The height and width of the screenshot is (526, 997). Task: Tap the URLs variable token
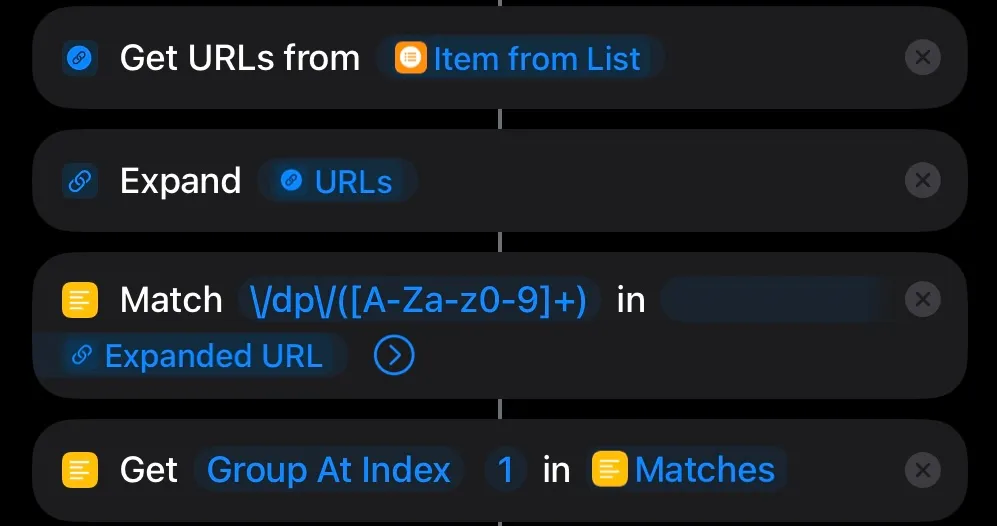pos(337,182)
